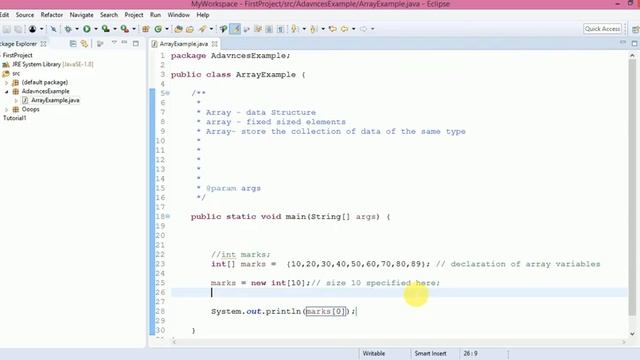Click the Focus on Active Task icon
640x360 pixels.
100,44
